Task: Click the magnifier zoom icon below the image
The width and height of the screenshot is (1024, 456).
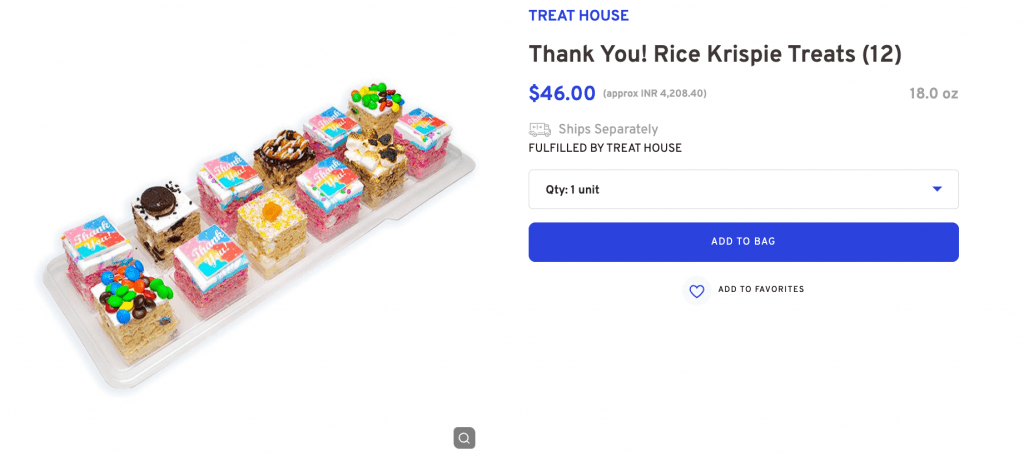Action: 463,437
